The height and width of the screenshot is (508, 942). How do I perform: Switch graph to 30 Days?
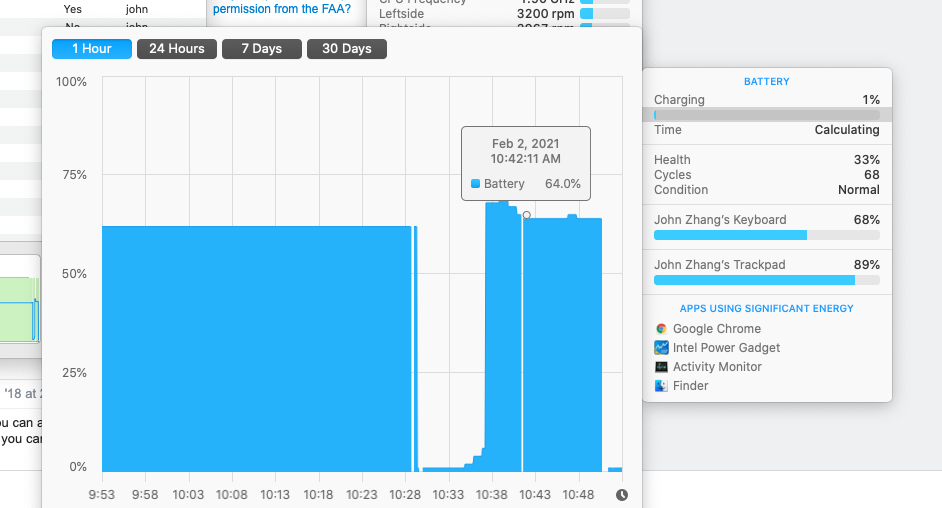[347, 49]
